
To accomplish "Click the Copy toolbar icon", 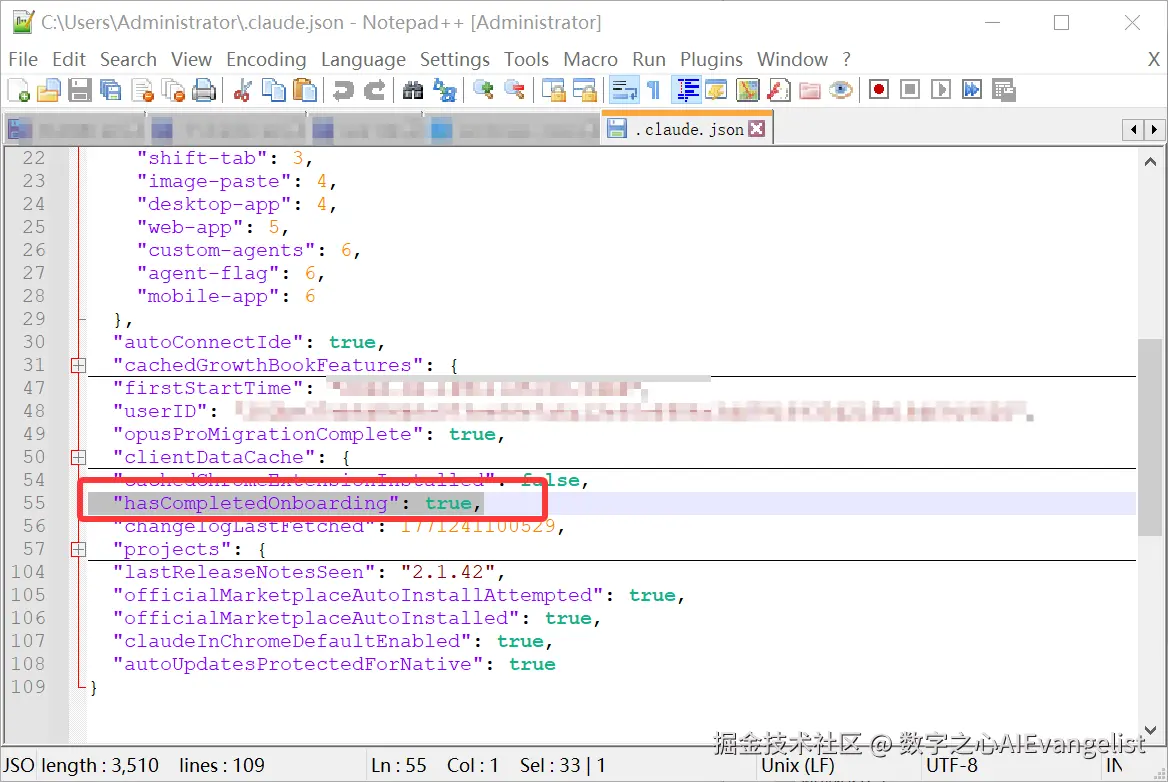I will (273, 90).
